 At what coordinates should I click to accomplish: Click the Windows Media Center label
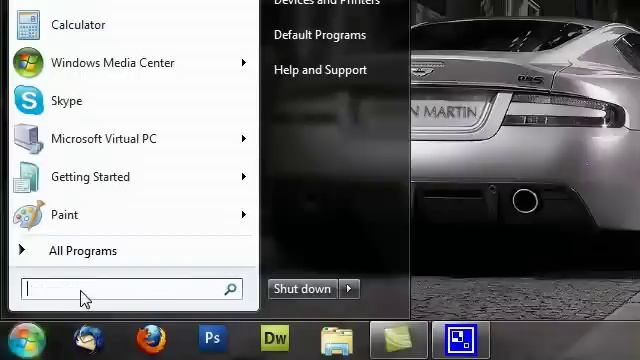(113, 63)
